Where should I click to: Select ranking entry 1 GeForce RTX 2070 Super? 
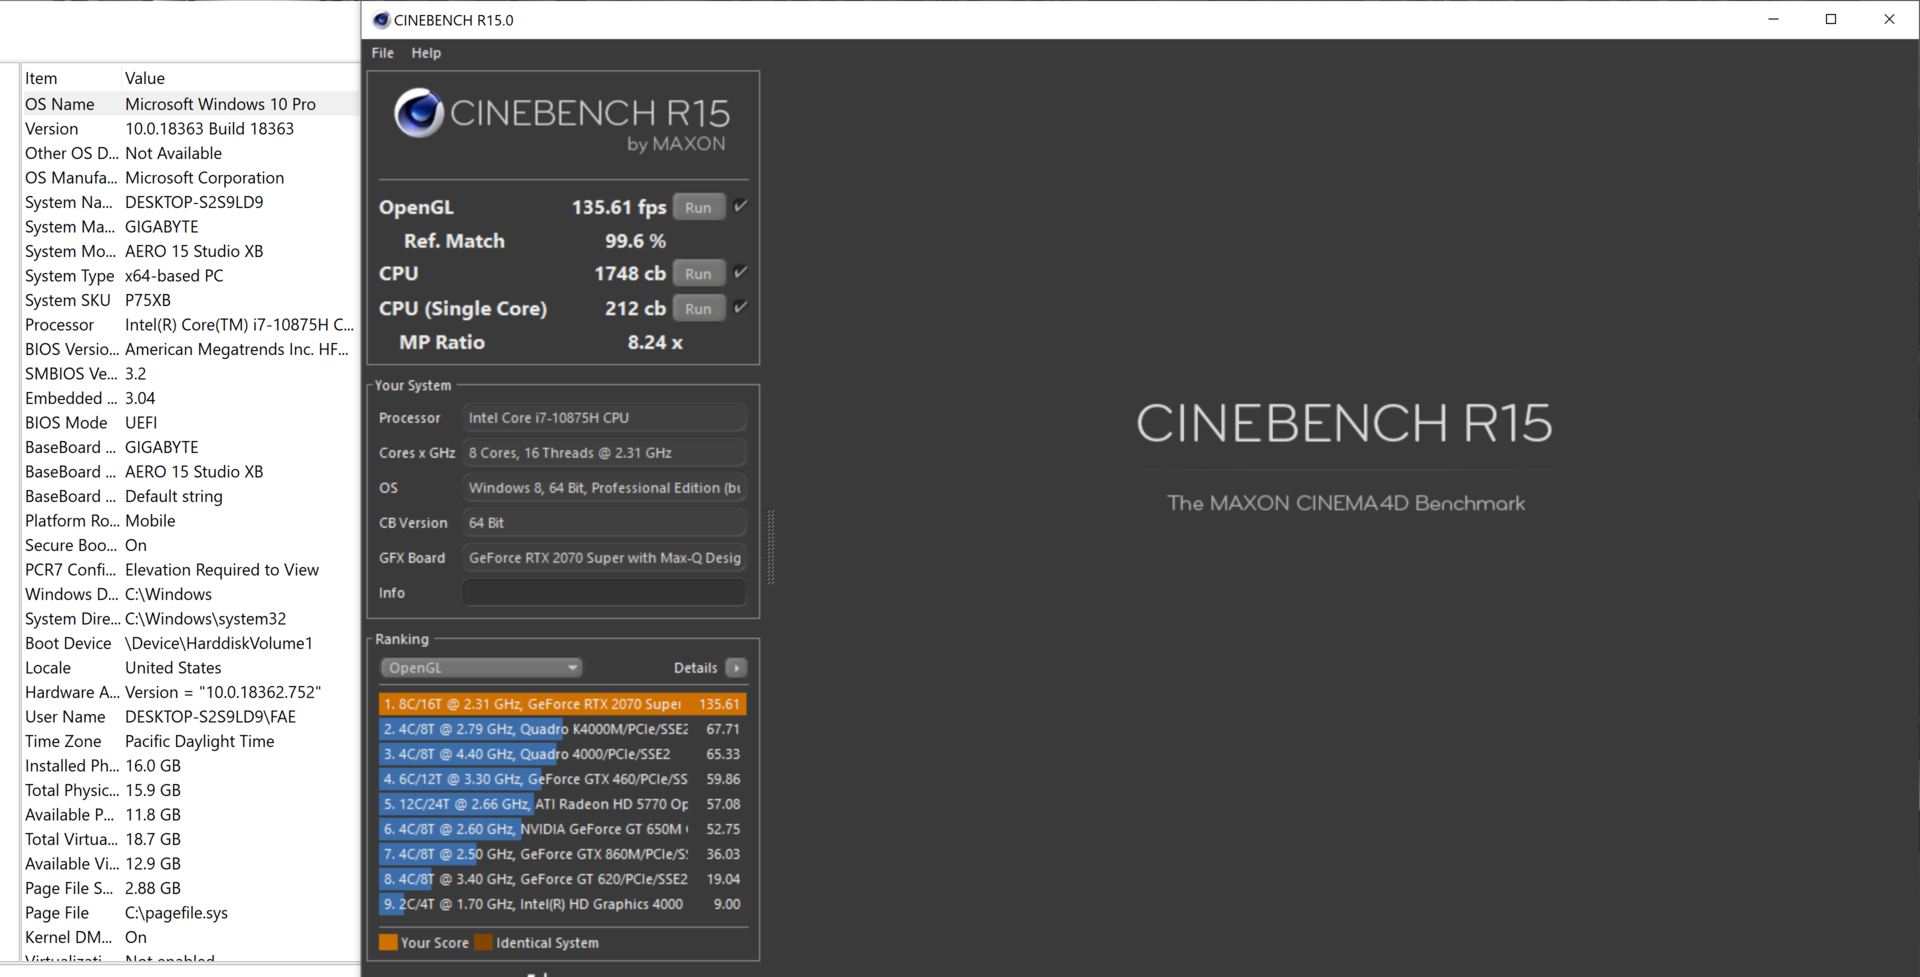coord(562,704)
